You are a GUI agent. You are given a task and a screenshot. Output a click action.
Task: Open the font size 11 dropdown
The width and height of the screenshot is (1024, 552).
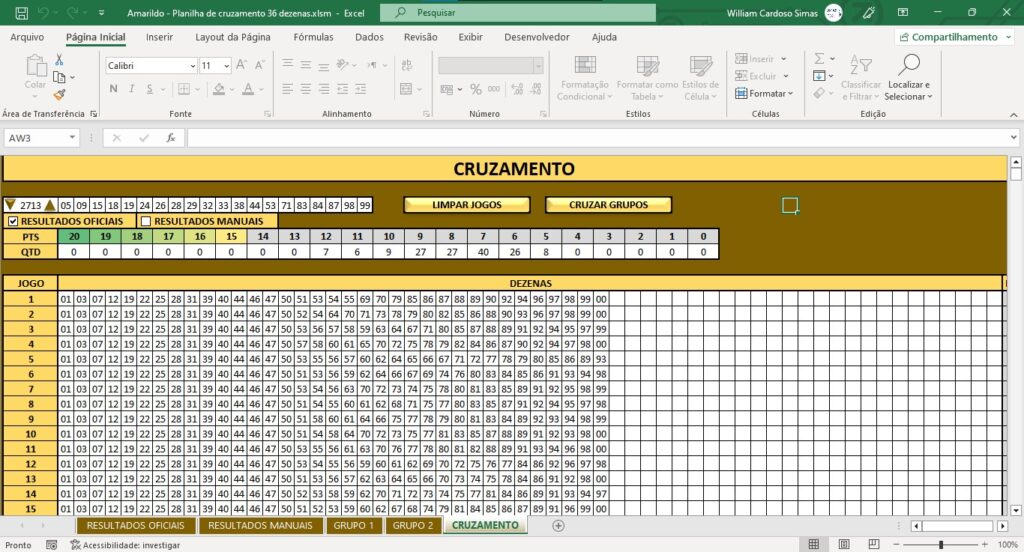pos(227,65)
